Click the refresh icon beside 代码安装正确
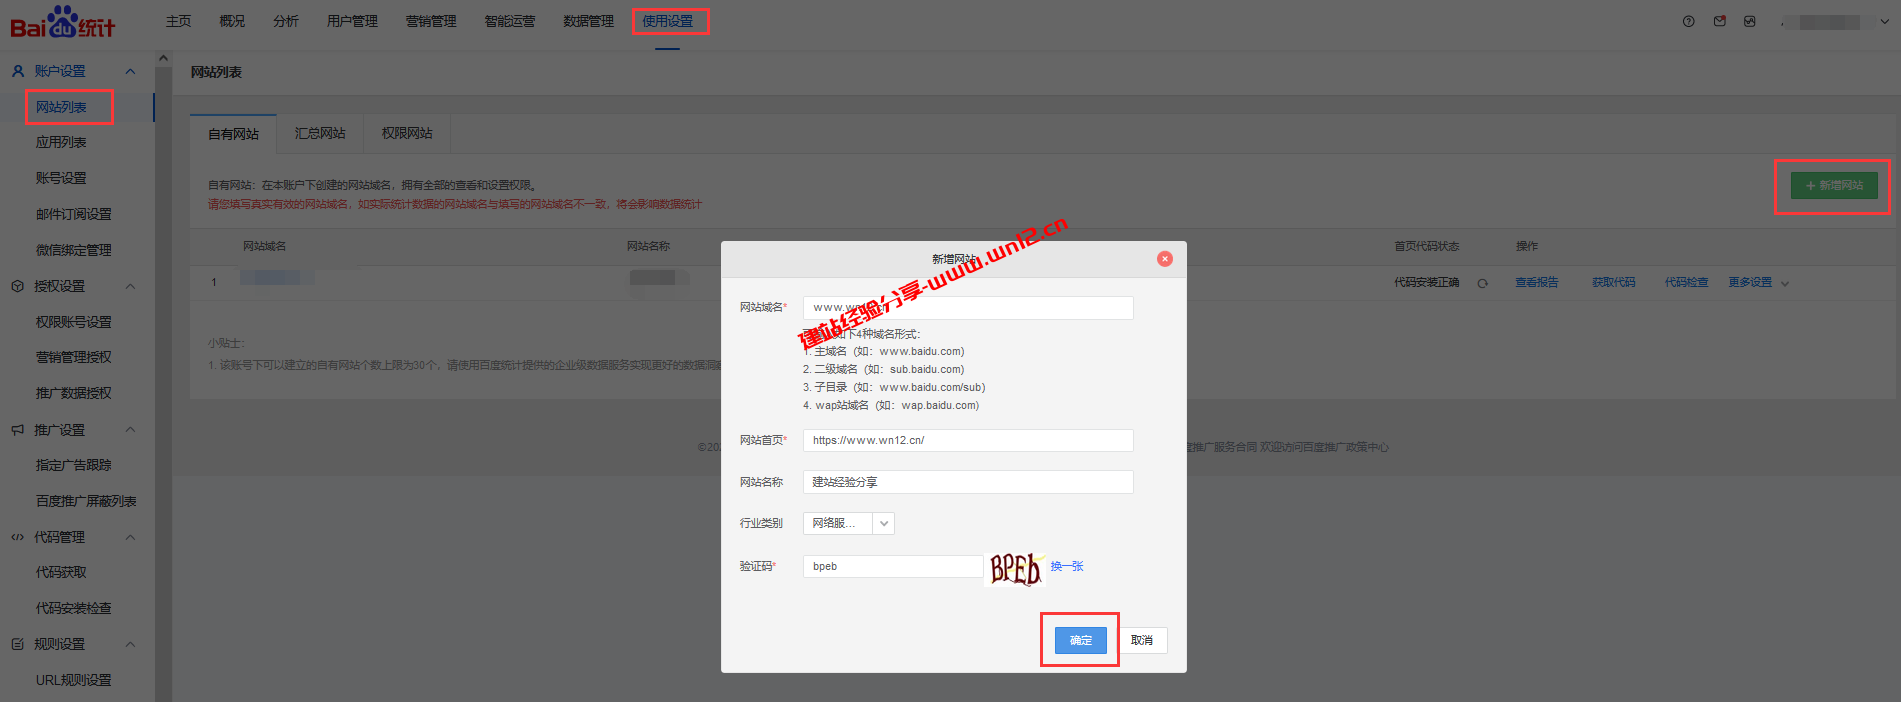Viewport: 1901px width, 702px height. [1482, 283]
